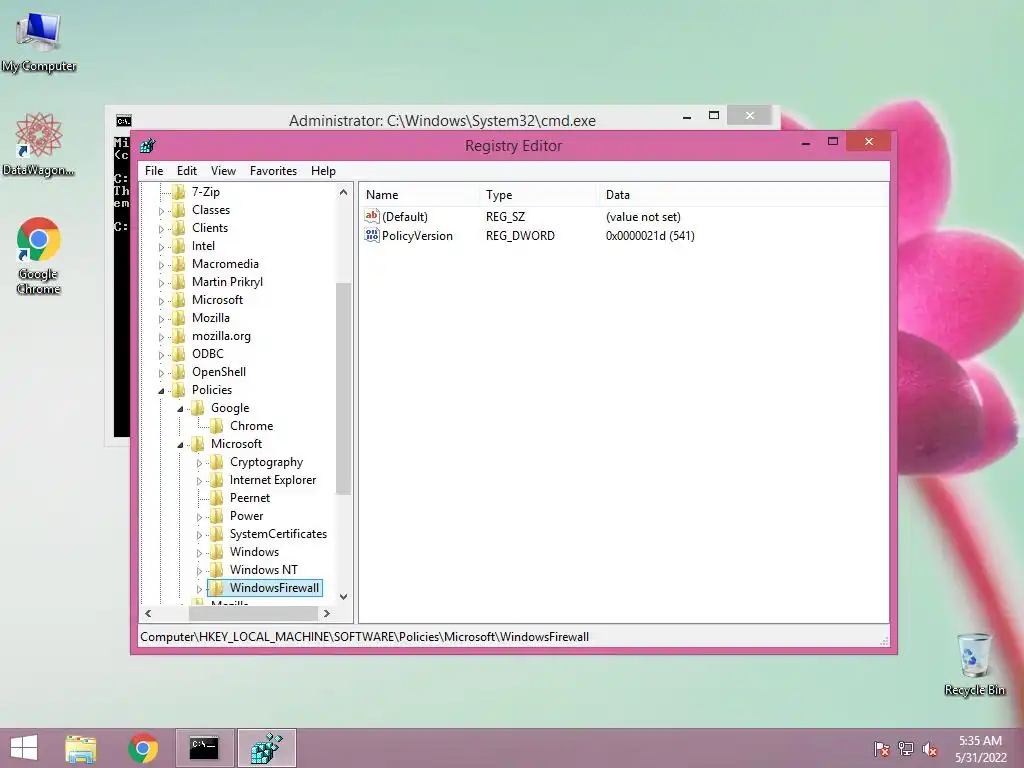Select the (Default) string value icon
The height and width of the screenshot is (768, 1024).
[x=372, y=216]
